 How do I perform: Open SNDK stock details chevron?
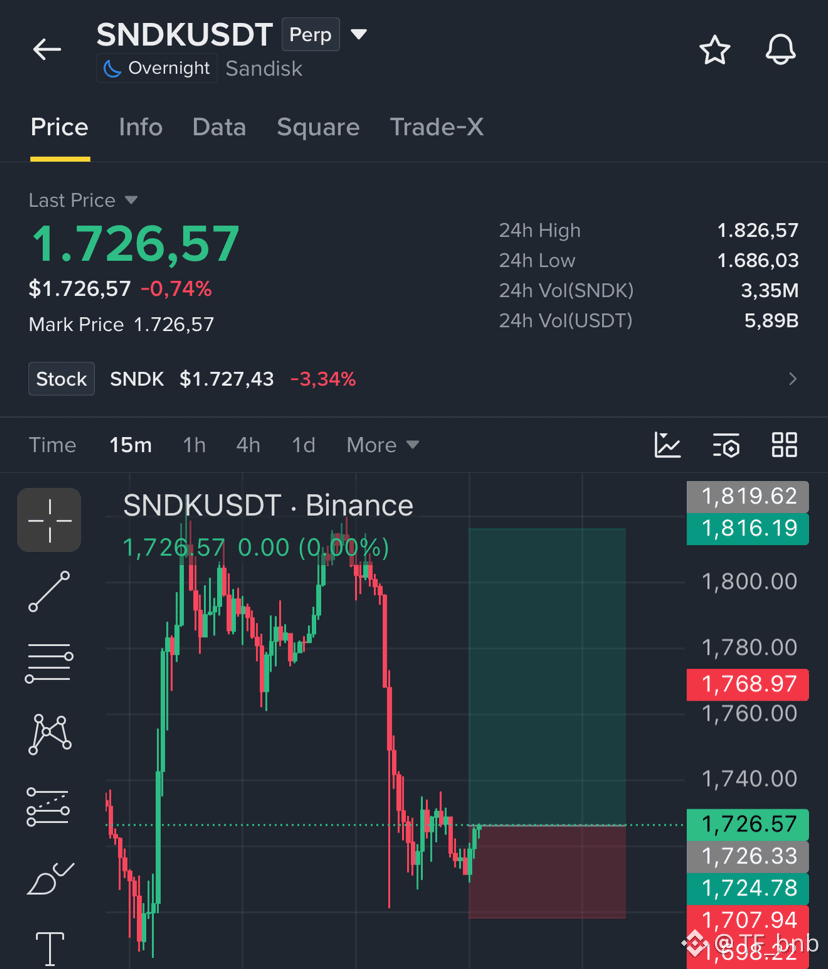[793, 379]
